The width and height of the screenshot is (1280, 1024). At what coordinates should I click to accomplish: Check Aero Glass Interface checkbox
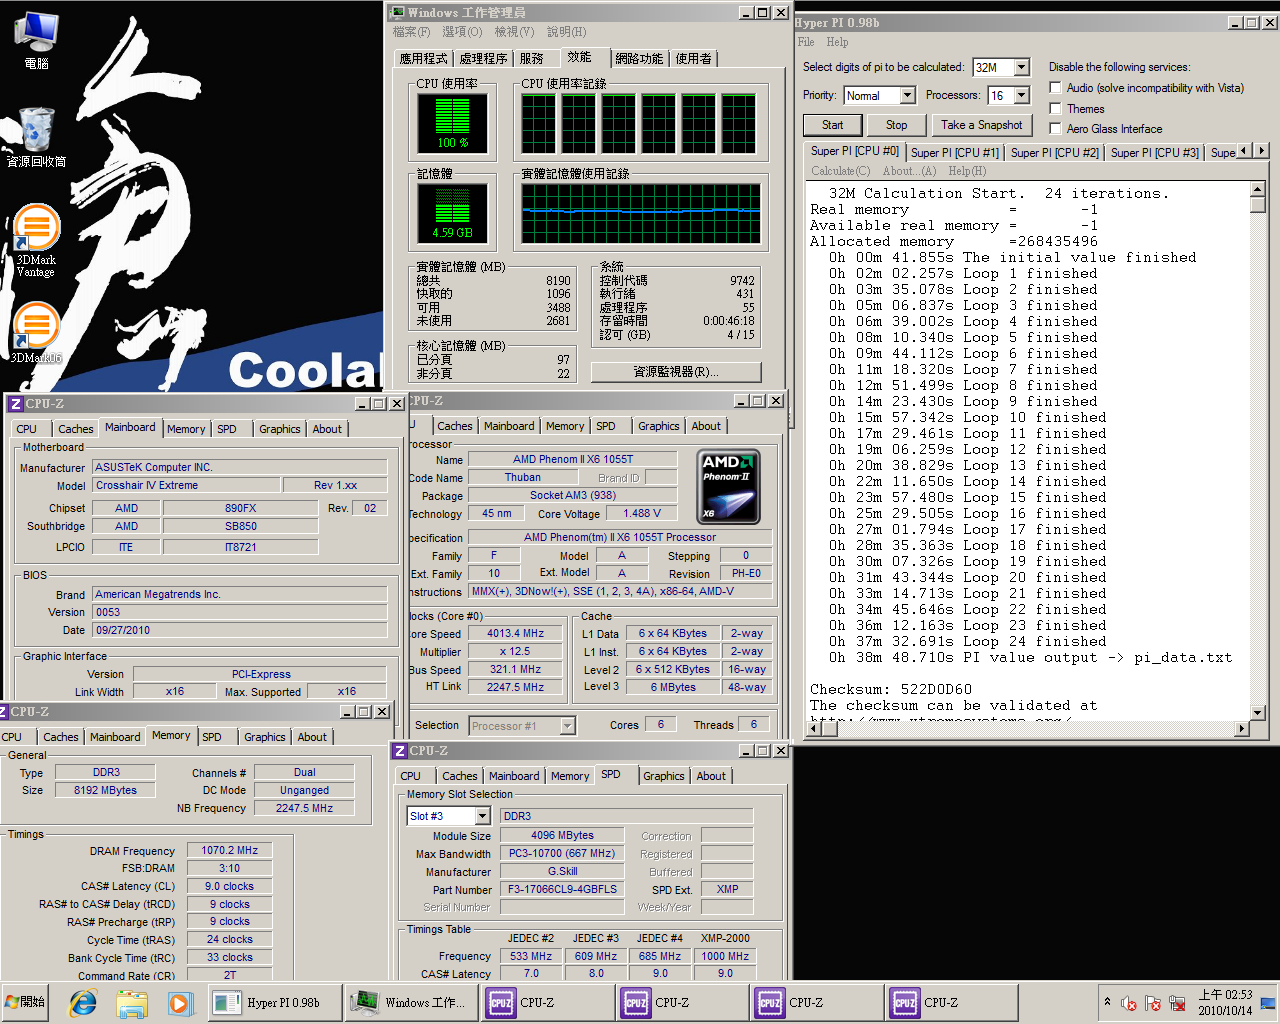tap(1055, 128)
